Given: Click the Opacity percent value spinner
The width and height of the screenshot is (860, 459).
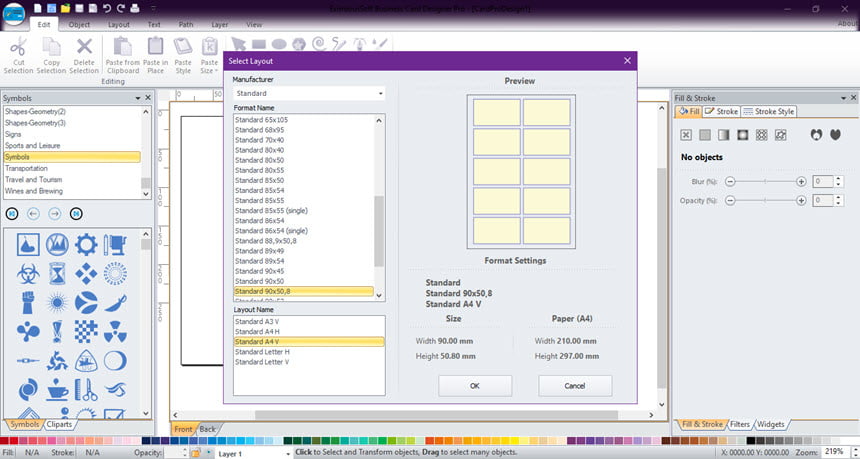Looking at the screenshot, I should pyautogui.click(x=838, y=200).
